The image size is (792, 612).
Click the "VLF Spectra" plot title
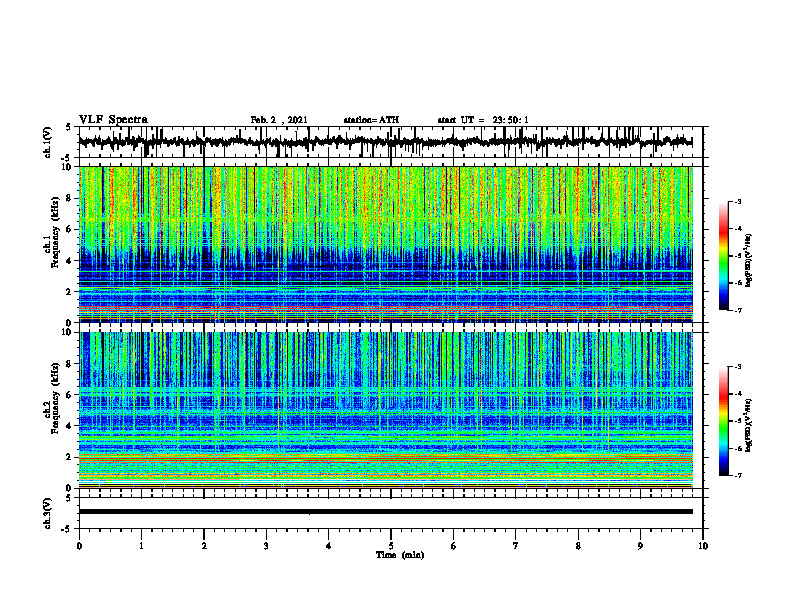click(113, 120)
